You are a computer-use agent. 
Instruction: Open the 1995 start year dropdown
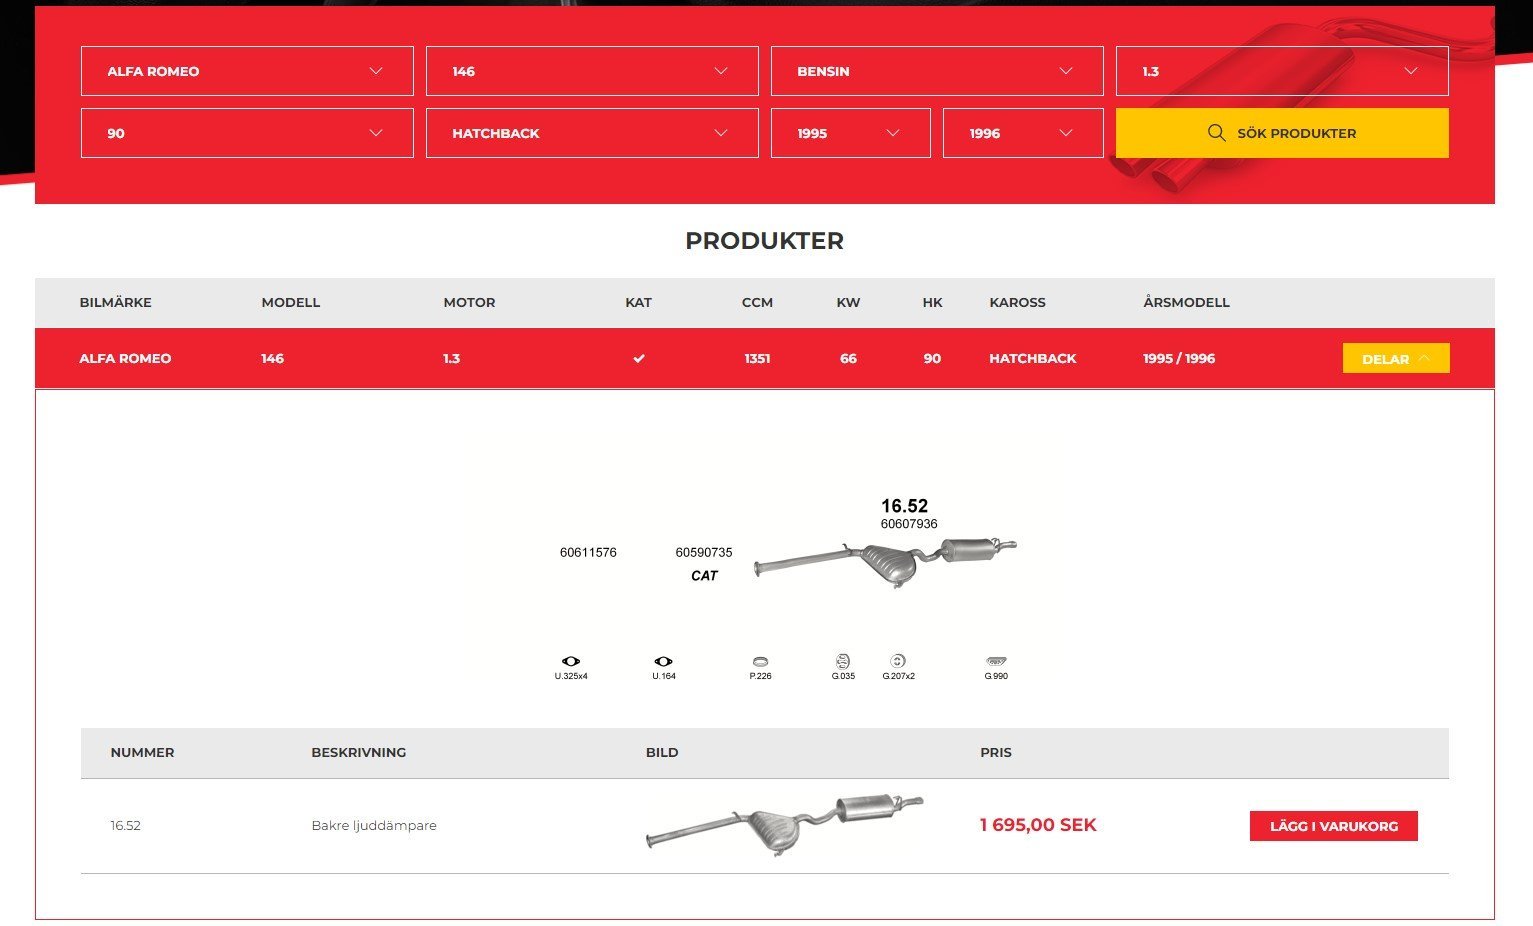851,133
